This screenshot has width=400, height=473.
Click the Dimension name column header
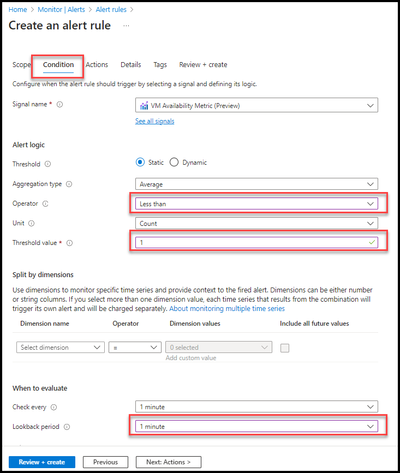(45, 324)
